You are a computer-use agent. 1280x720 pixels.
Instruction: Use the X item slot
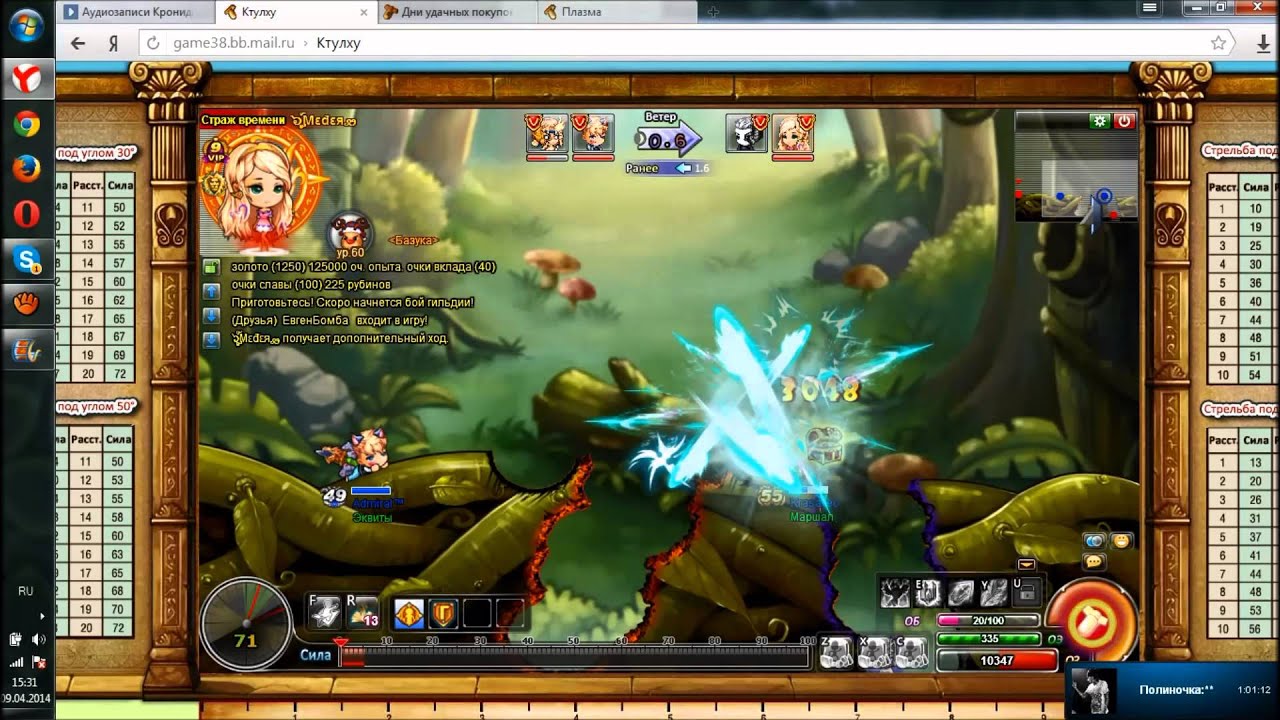[x=874, y=652]
